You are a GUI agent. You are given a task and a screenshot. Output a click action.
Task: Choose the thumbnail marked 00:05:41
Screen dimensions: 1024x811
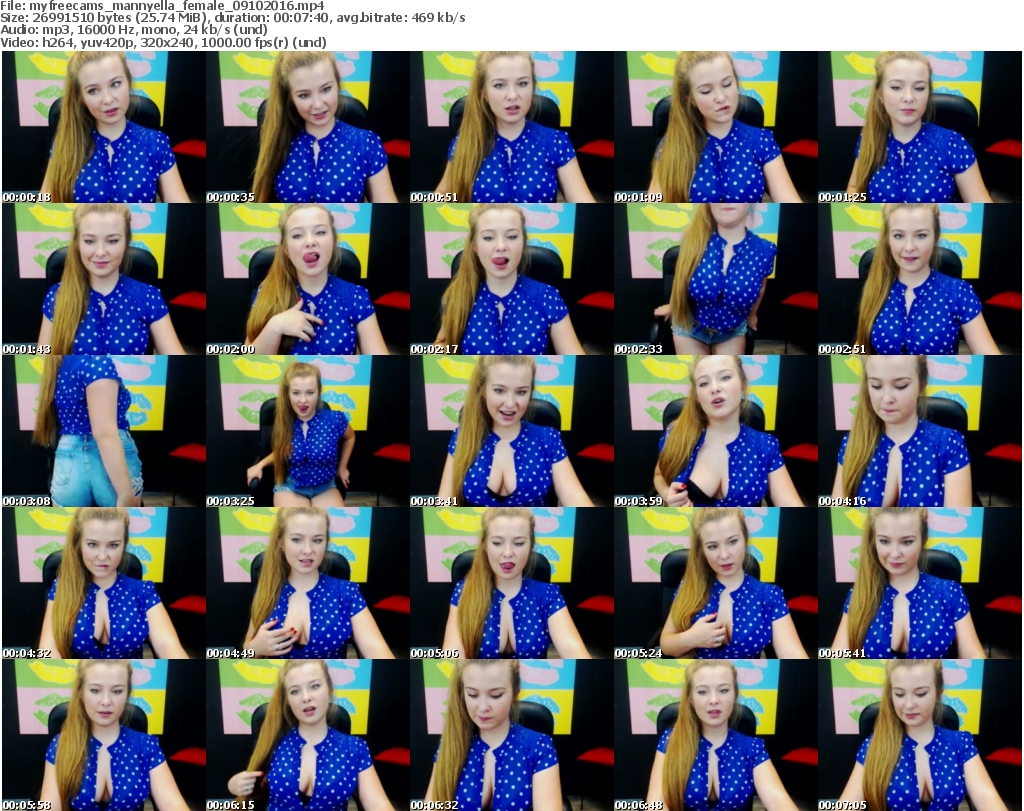point(920,583)
